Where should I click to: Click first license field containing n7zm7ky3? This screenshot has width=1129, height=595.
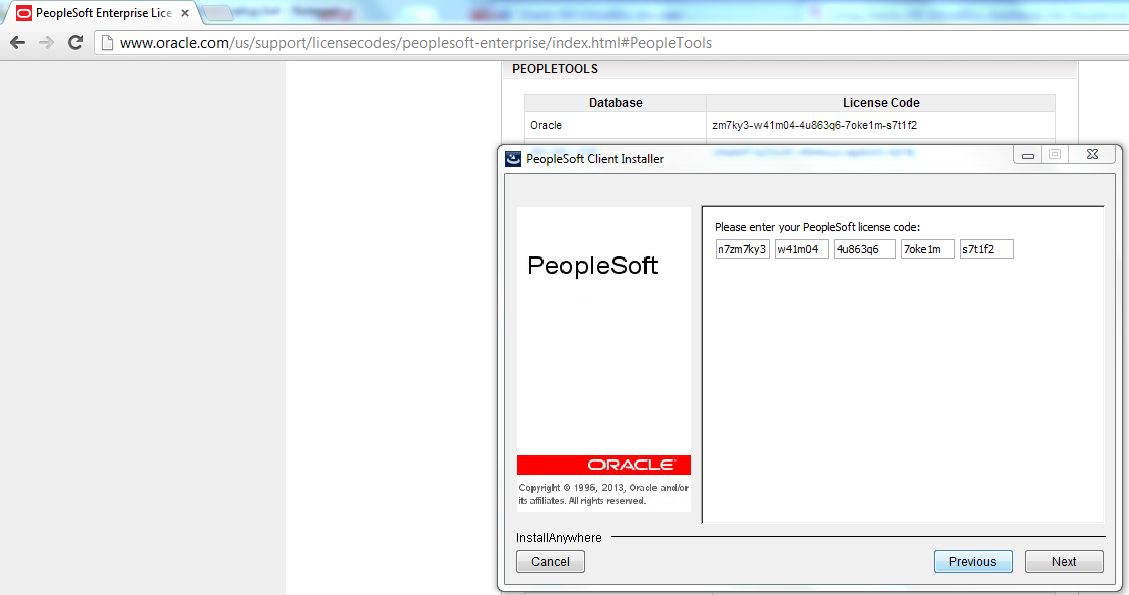pos(742,249)
